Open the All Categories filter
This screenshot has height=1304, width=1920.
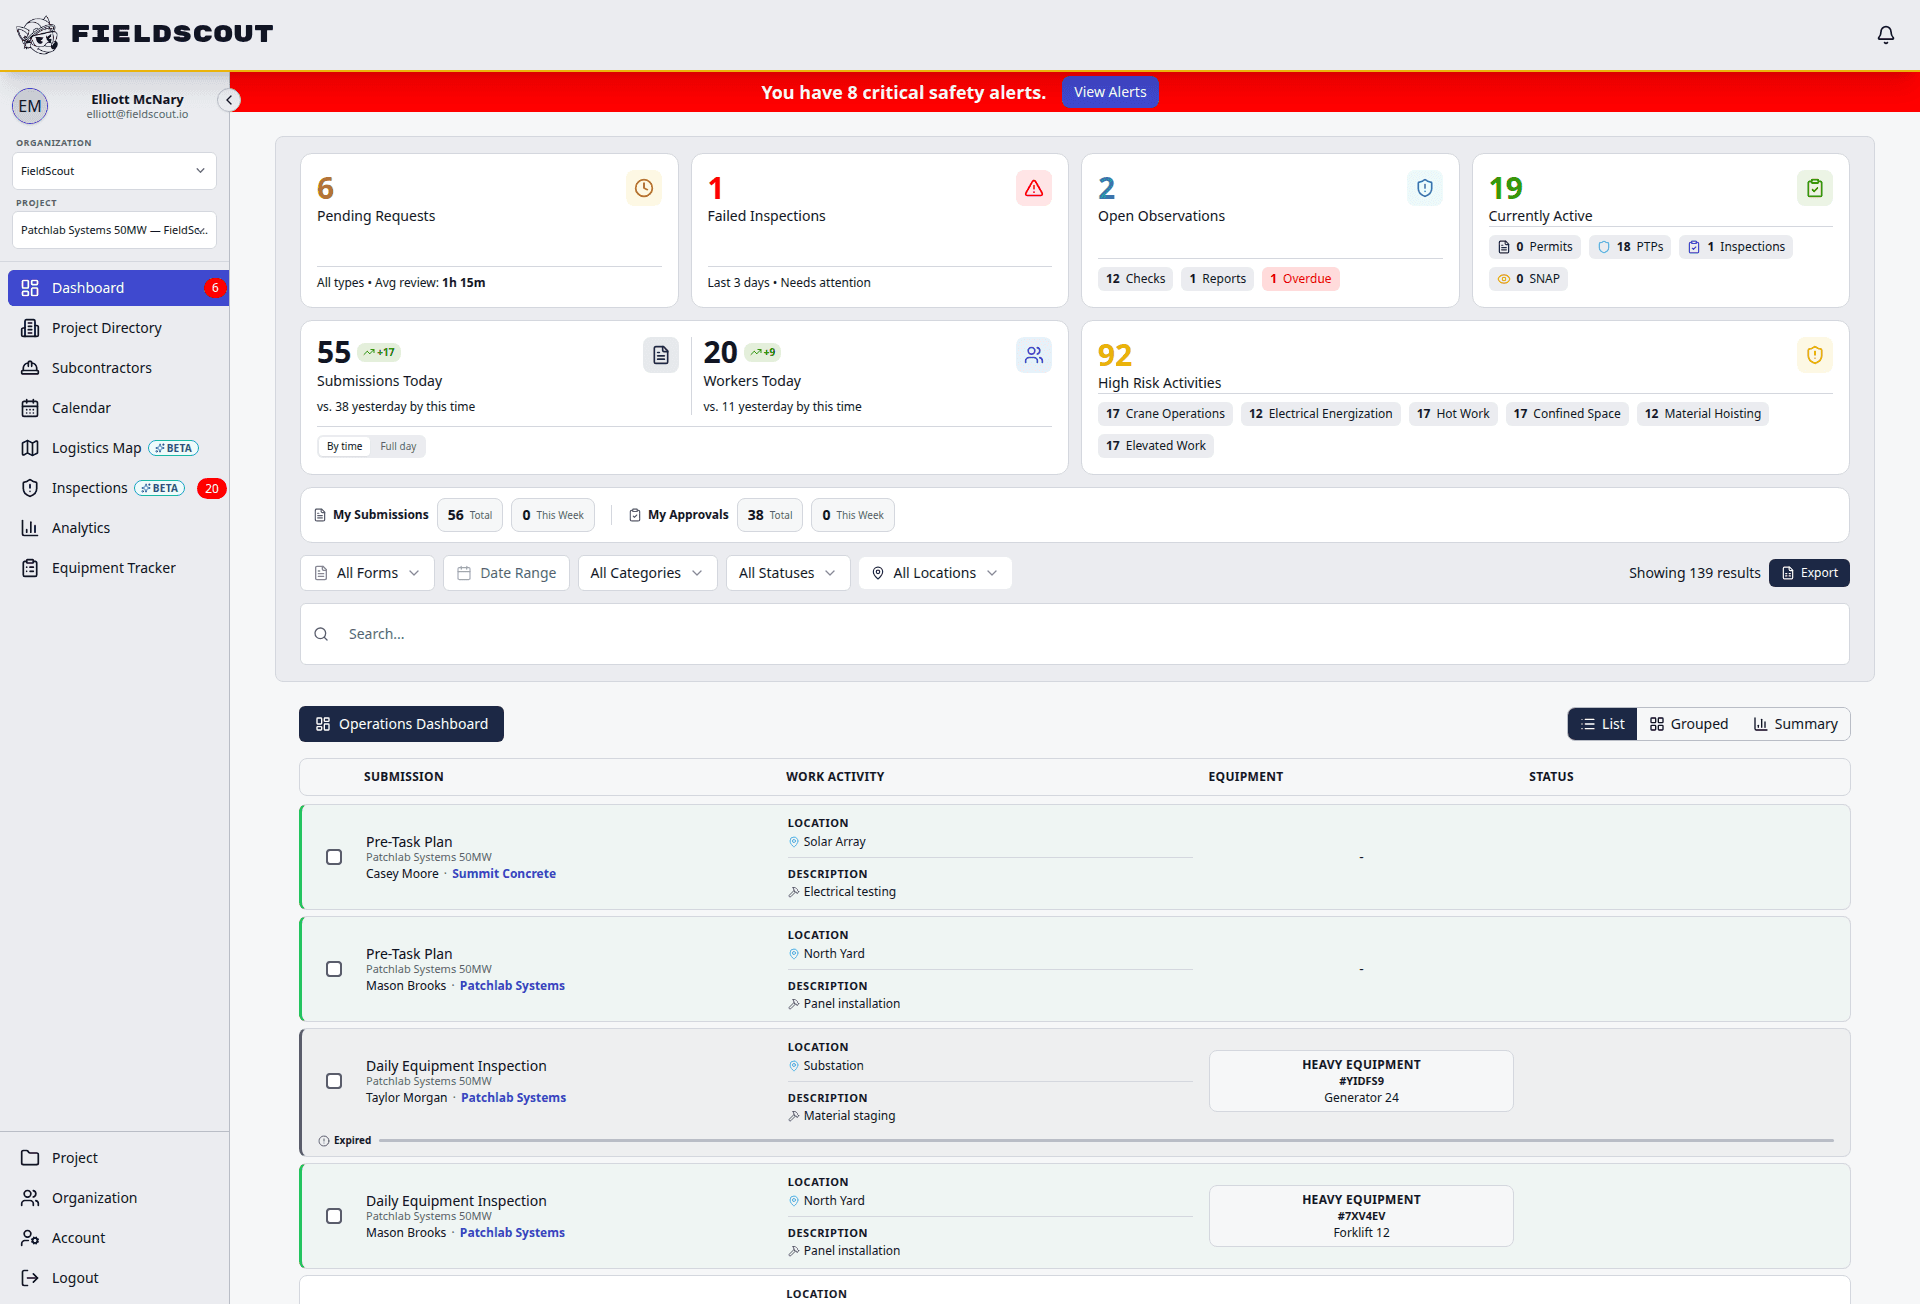(x=647, y=573)
